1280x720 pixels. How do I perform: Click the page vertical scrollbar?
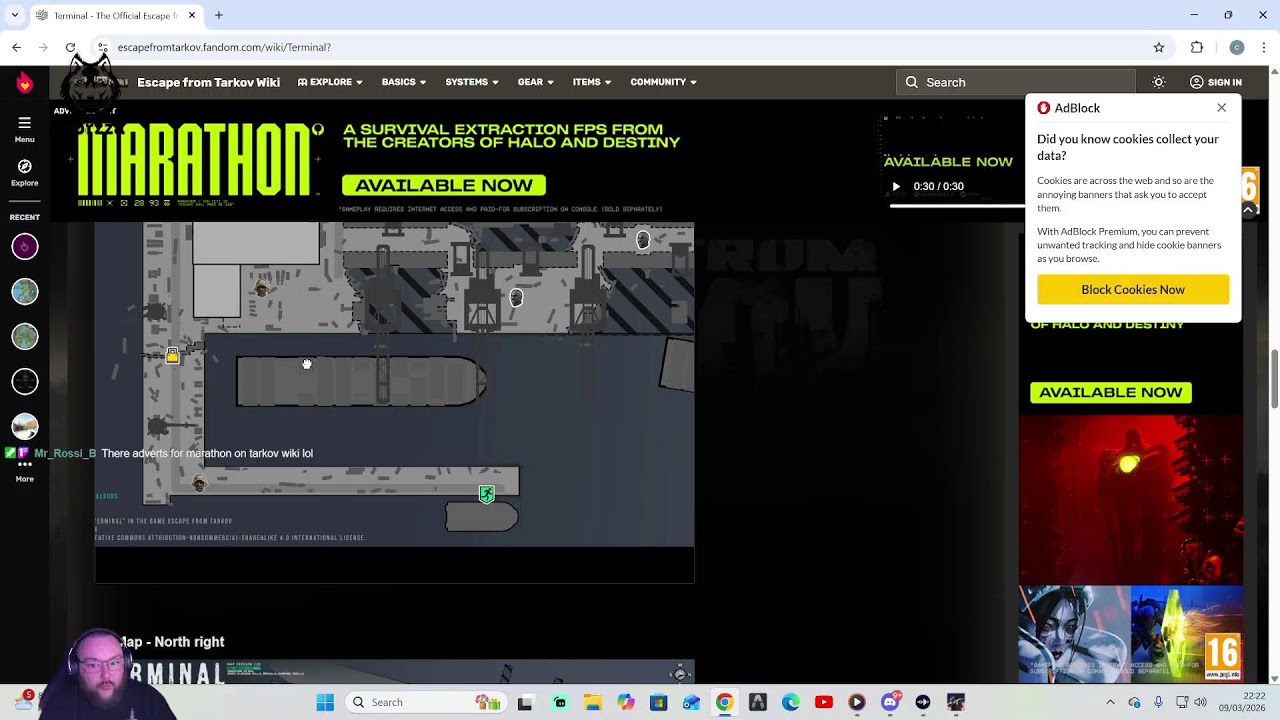[1274, 378]
